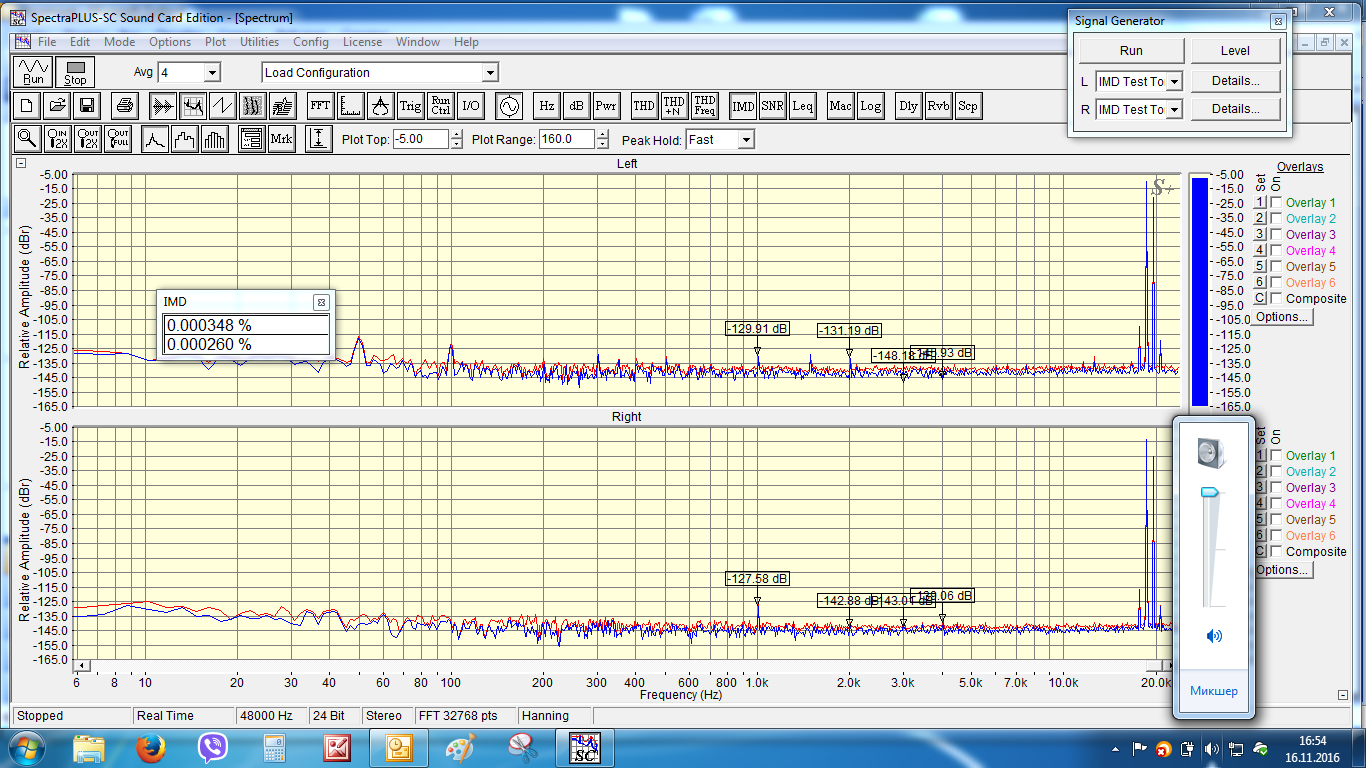Open the L channel IMD Test dropdown
Viewport: 1366px width, 768px height.
pos(1174,82)
